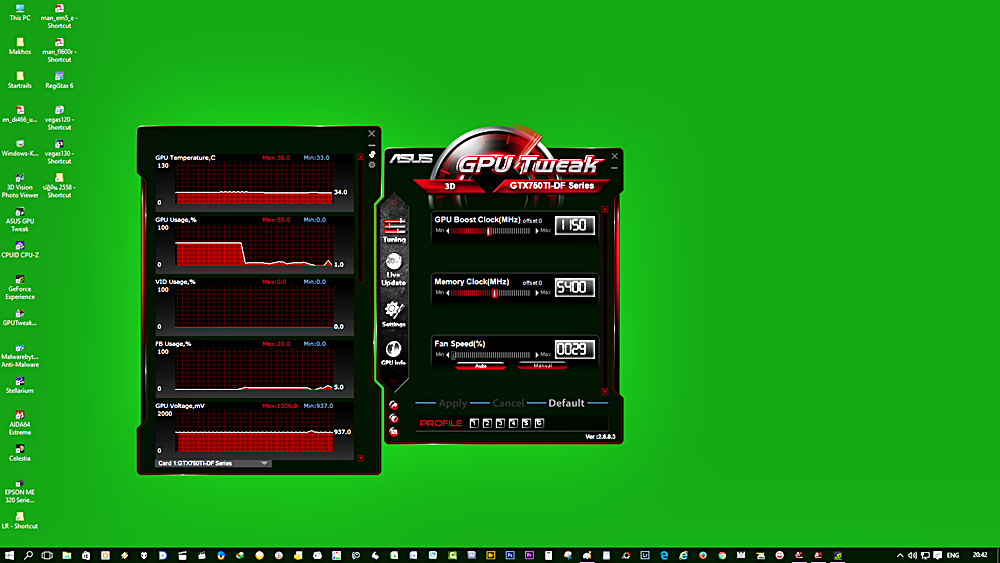This screenshot has width=1000, height=563.
Task: Set fan speed mode to Manual
Action: (542, 366)
